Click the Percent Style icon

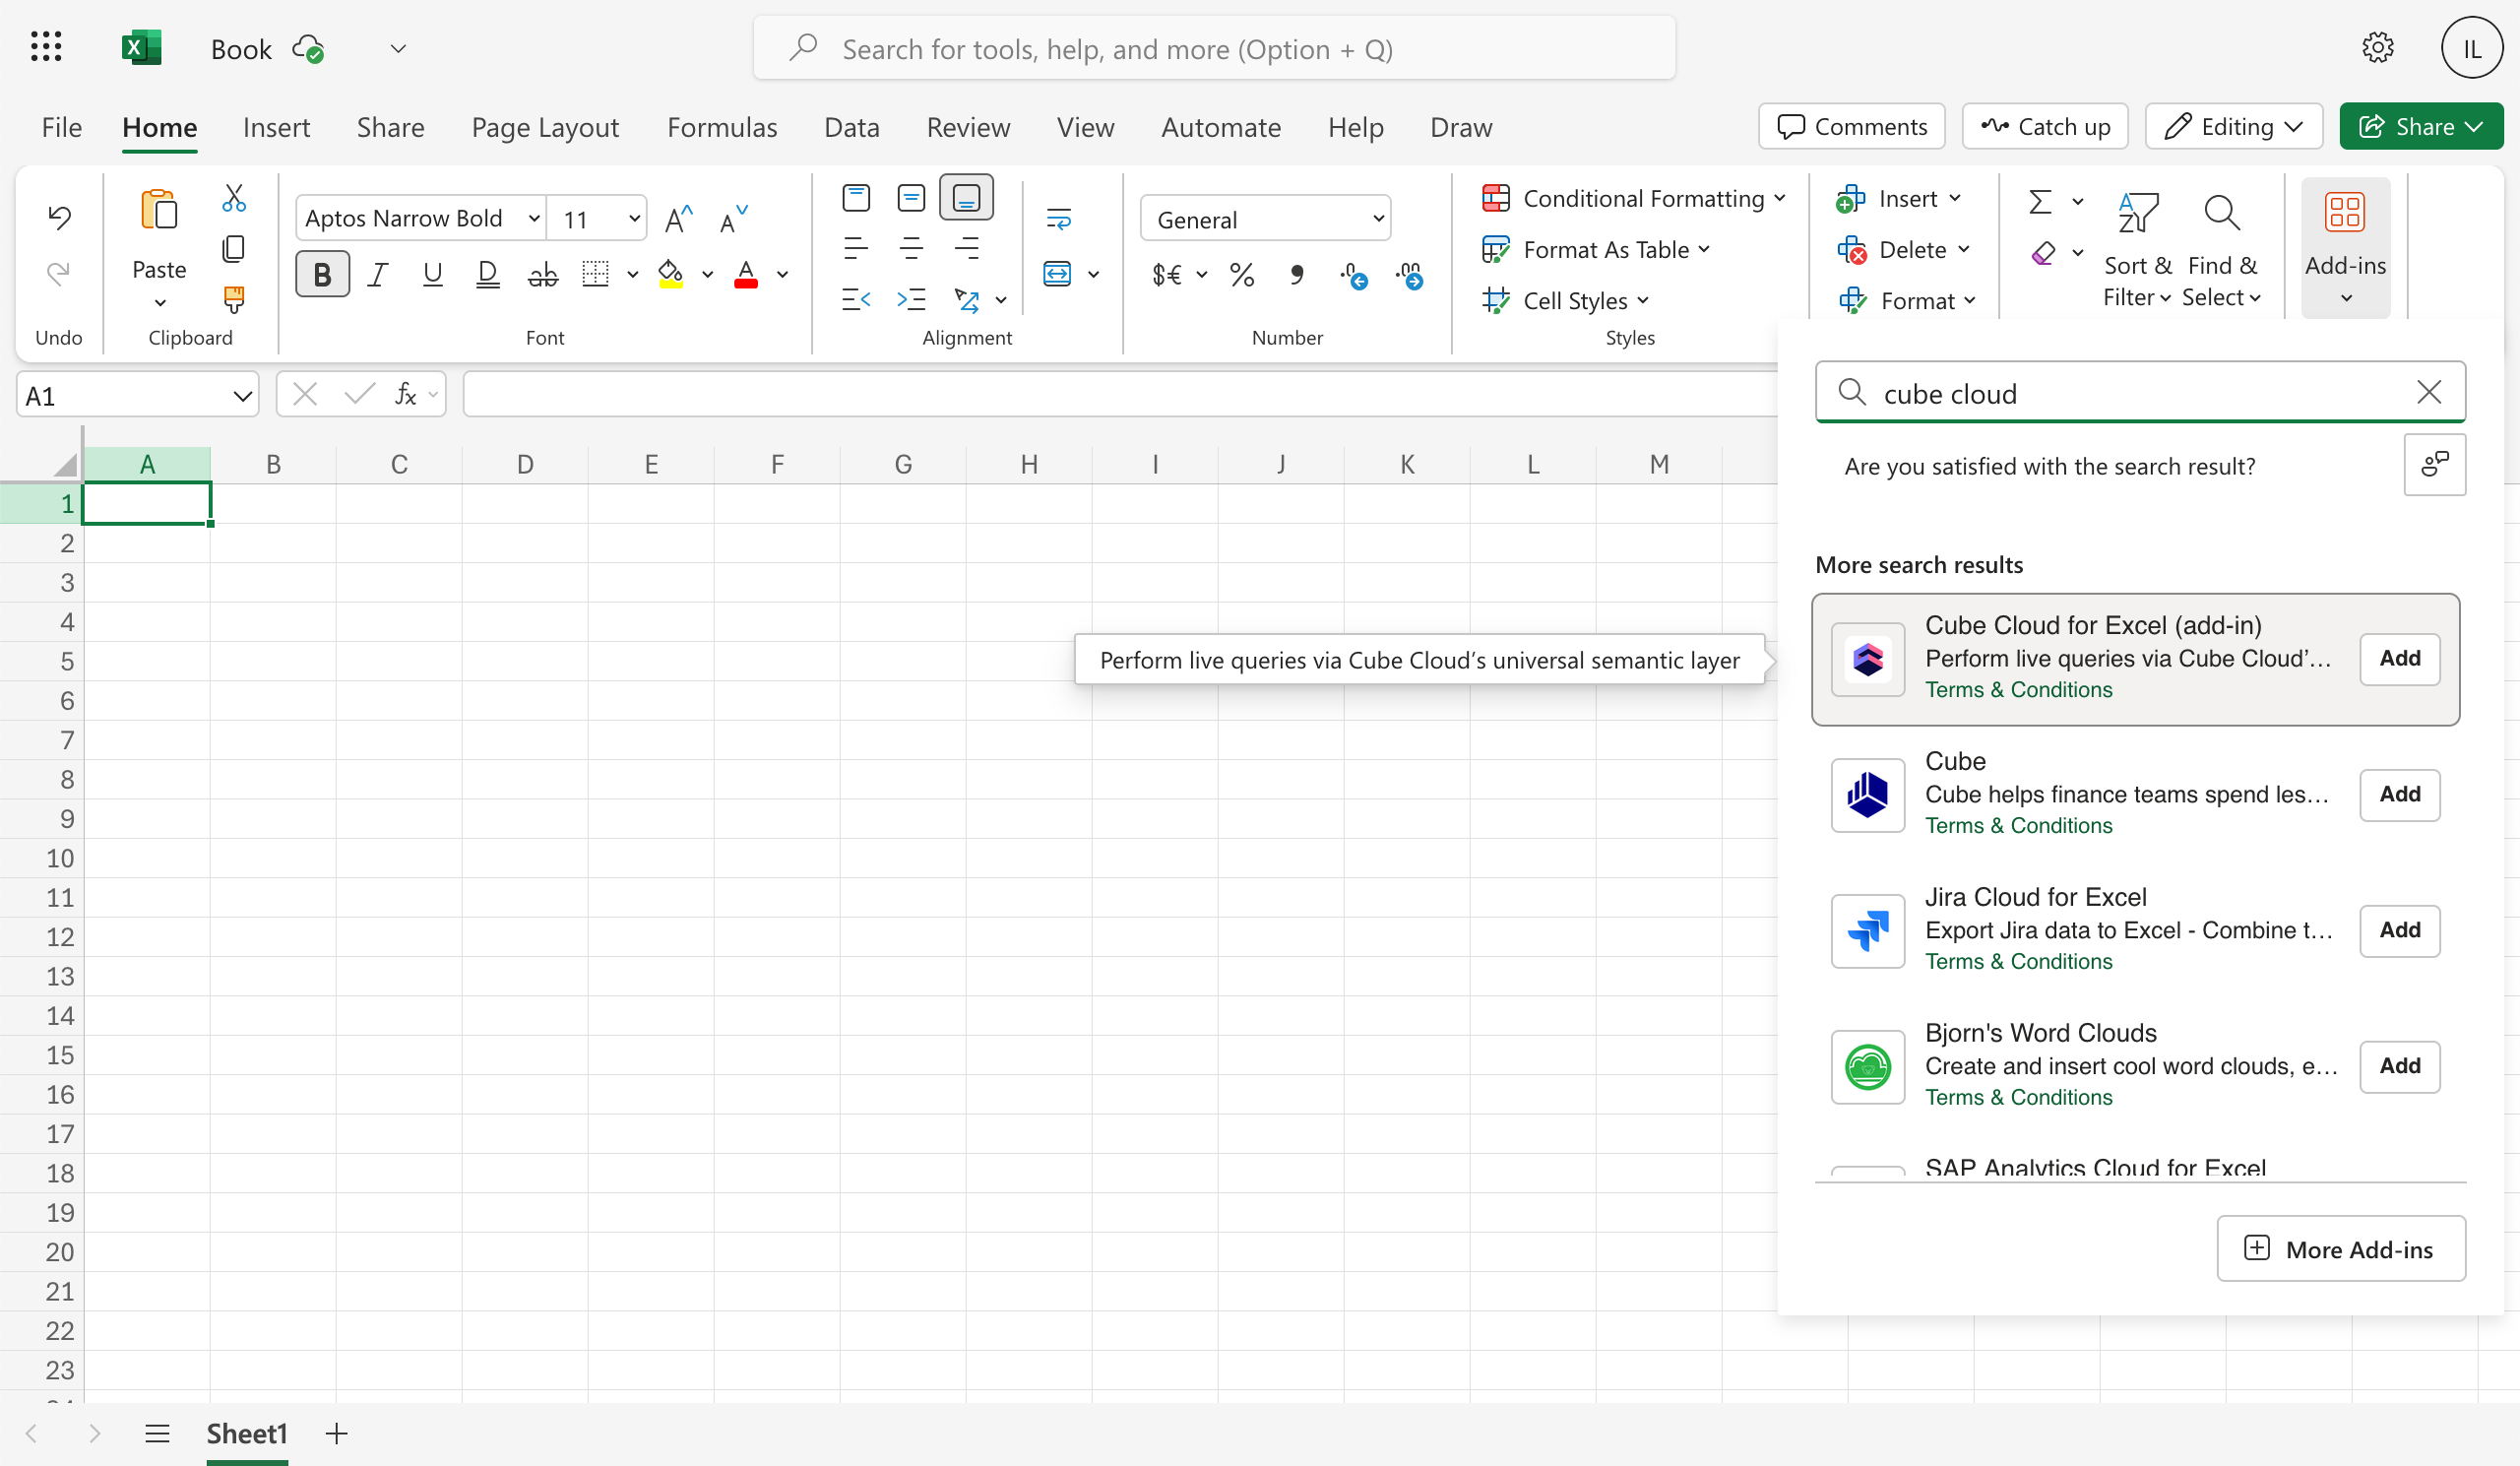tap(1241, 274)
